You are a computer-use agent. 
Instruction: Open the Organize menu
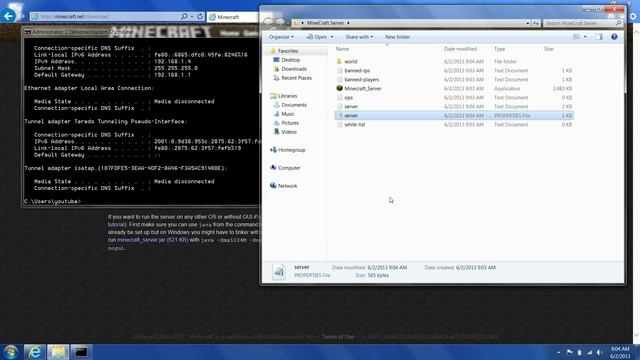coord(281,37)
